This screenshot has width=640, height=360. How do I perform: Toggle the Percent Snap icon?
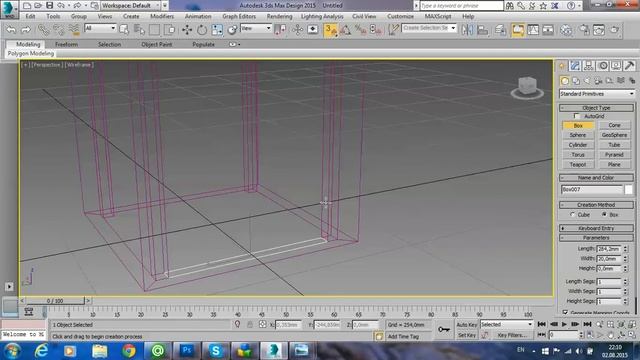360,30
